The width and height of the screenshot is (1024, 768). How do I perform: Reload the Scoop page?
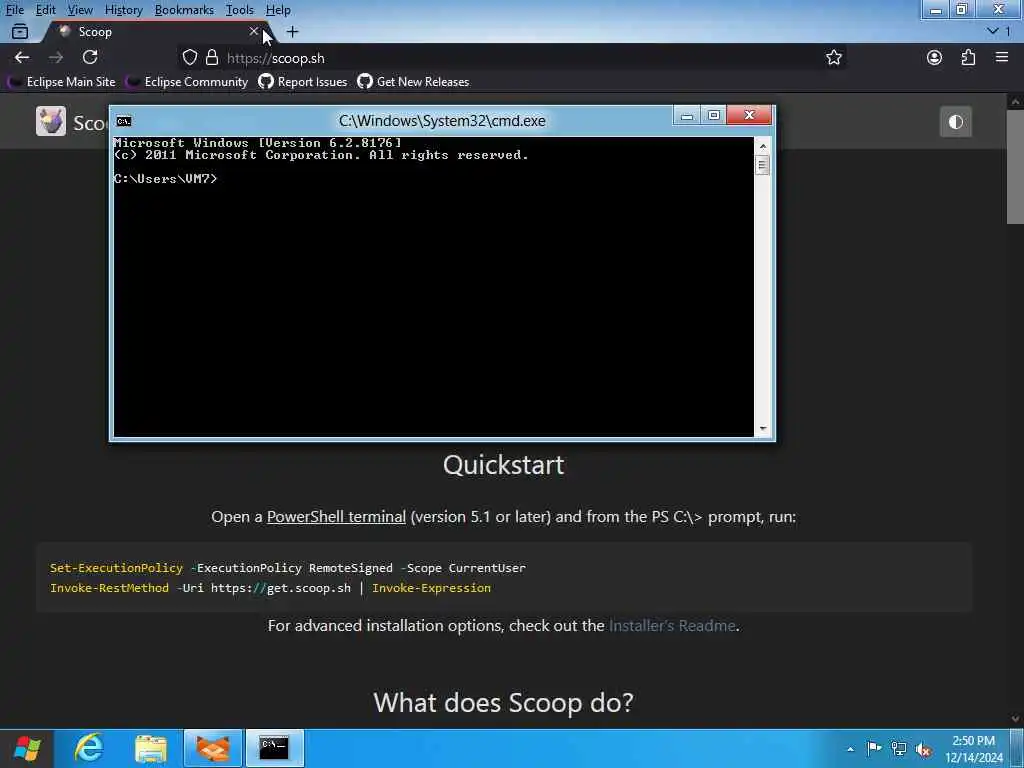[90, 57]
